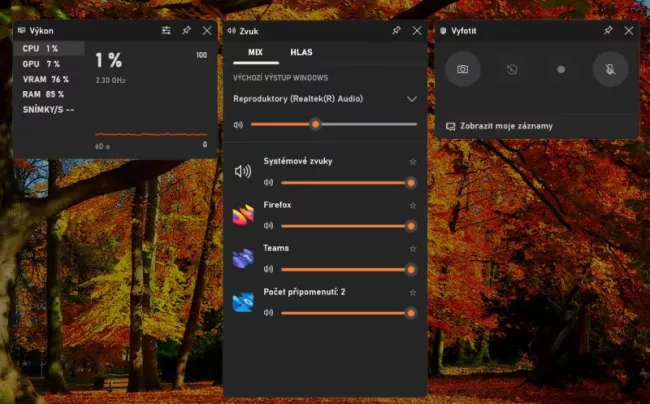Close the Zvuk widget

417,31
